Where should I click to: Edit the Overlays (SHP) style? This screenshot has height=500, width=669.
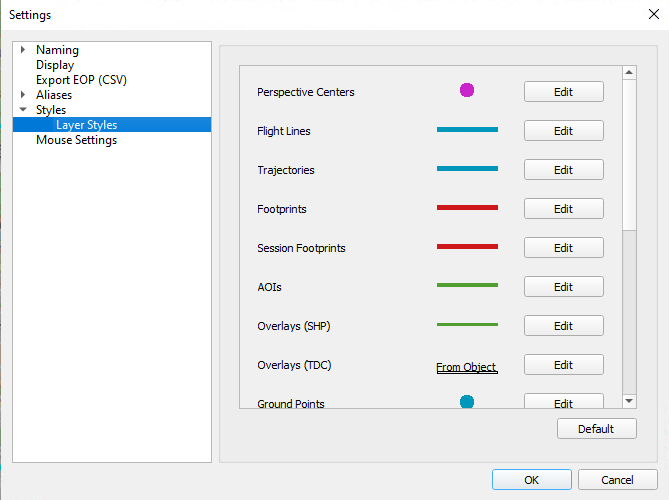[563, 326]
